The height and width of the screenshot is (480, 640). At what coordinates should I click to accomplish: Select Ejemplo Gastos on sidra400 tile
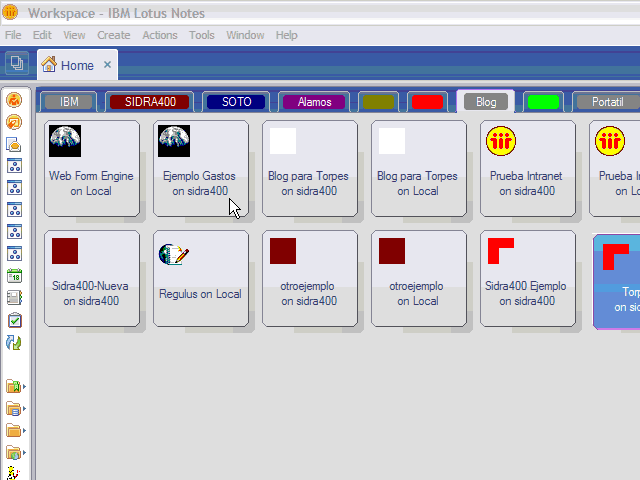[201, 168]
